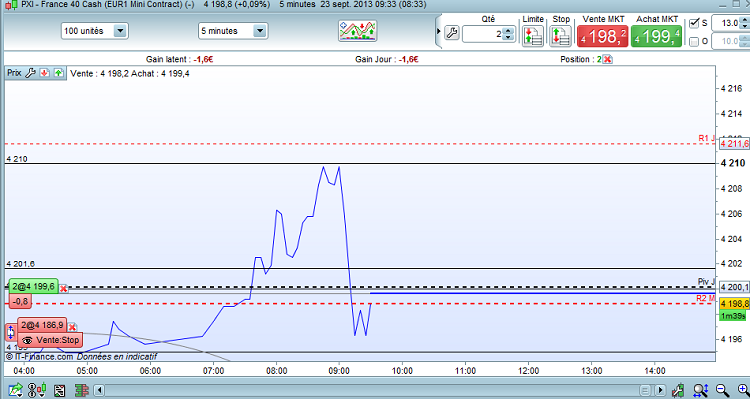Click the zoom-fit magnifier with arrows
Screen dimensions: 750x399
(701, 390)
